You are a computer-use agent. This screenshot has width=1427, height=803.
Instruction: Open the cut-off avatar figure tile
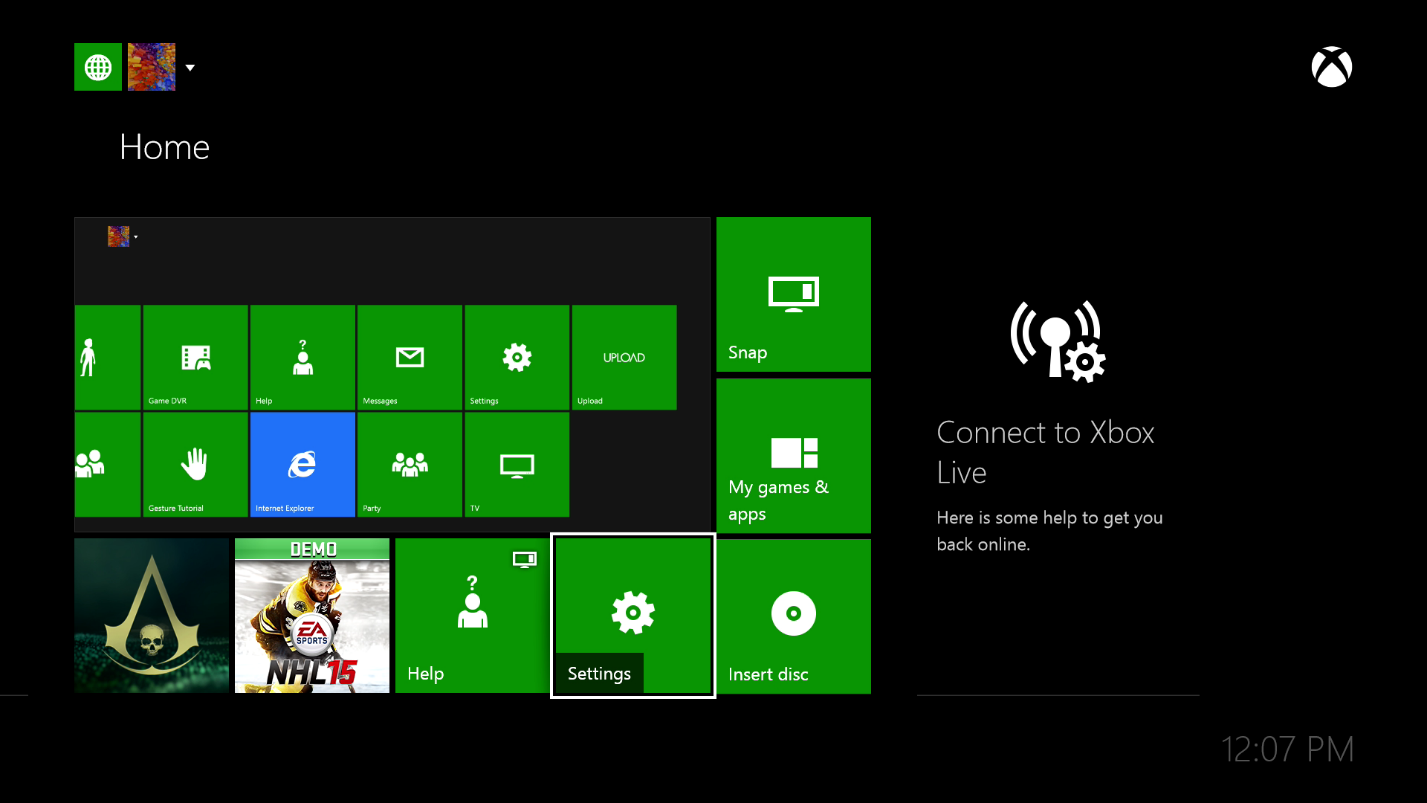[x=108, y=358]
